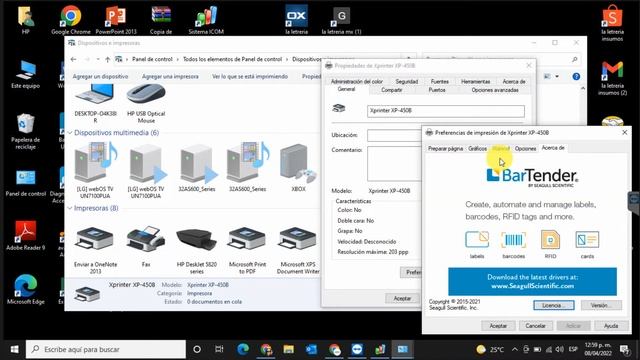Open Herramientas tab in Propiedades window
The height and width of the screenshot is (360, 640).
[476, 82]
